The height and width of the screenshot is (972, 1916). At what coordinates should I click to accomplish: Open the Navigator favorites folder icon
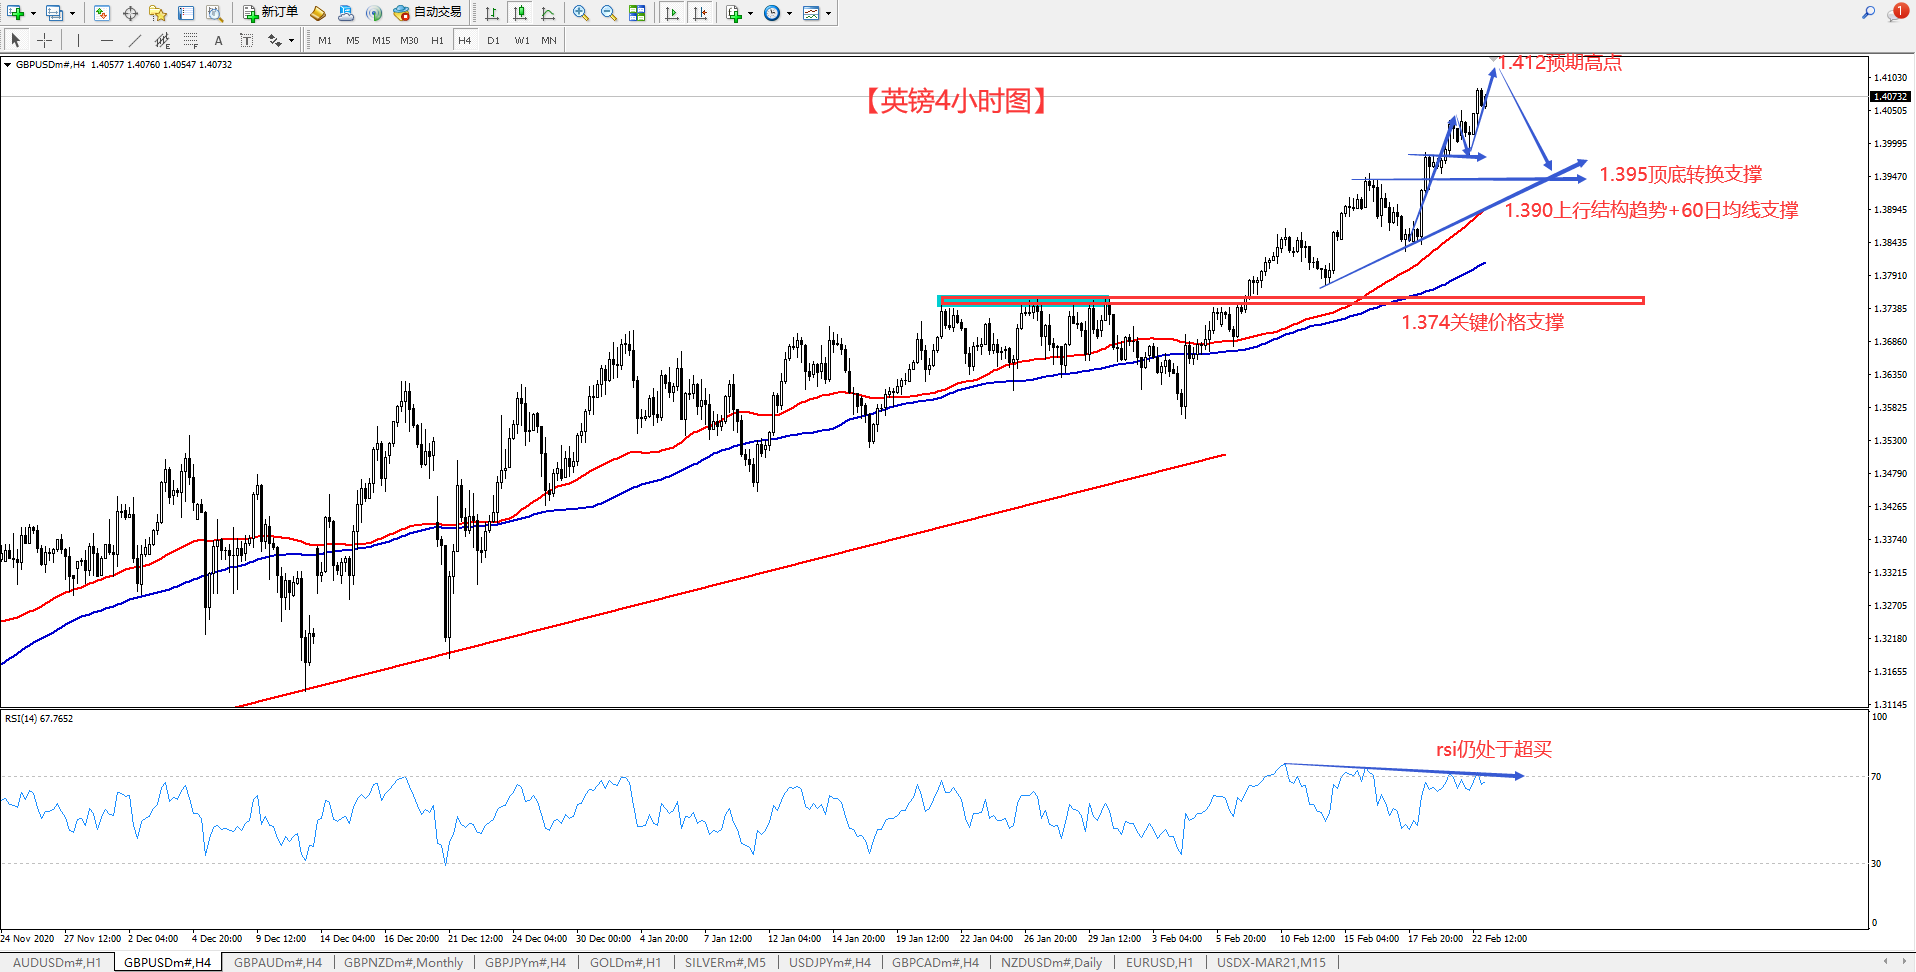coord(158,13)
